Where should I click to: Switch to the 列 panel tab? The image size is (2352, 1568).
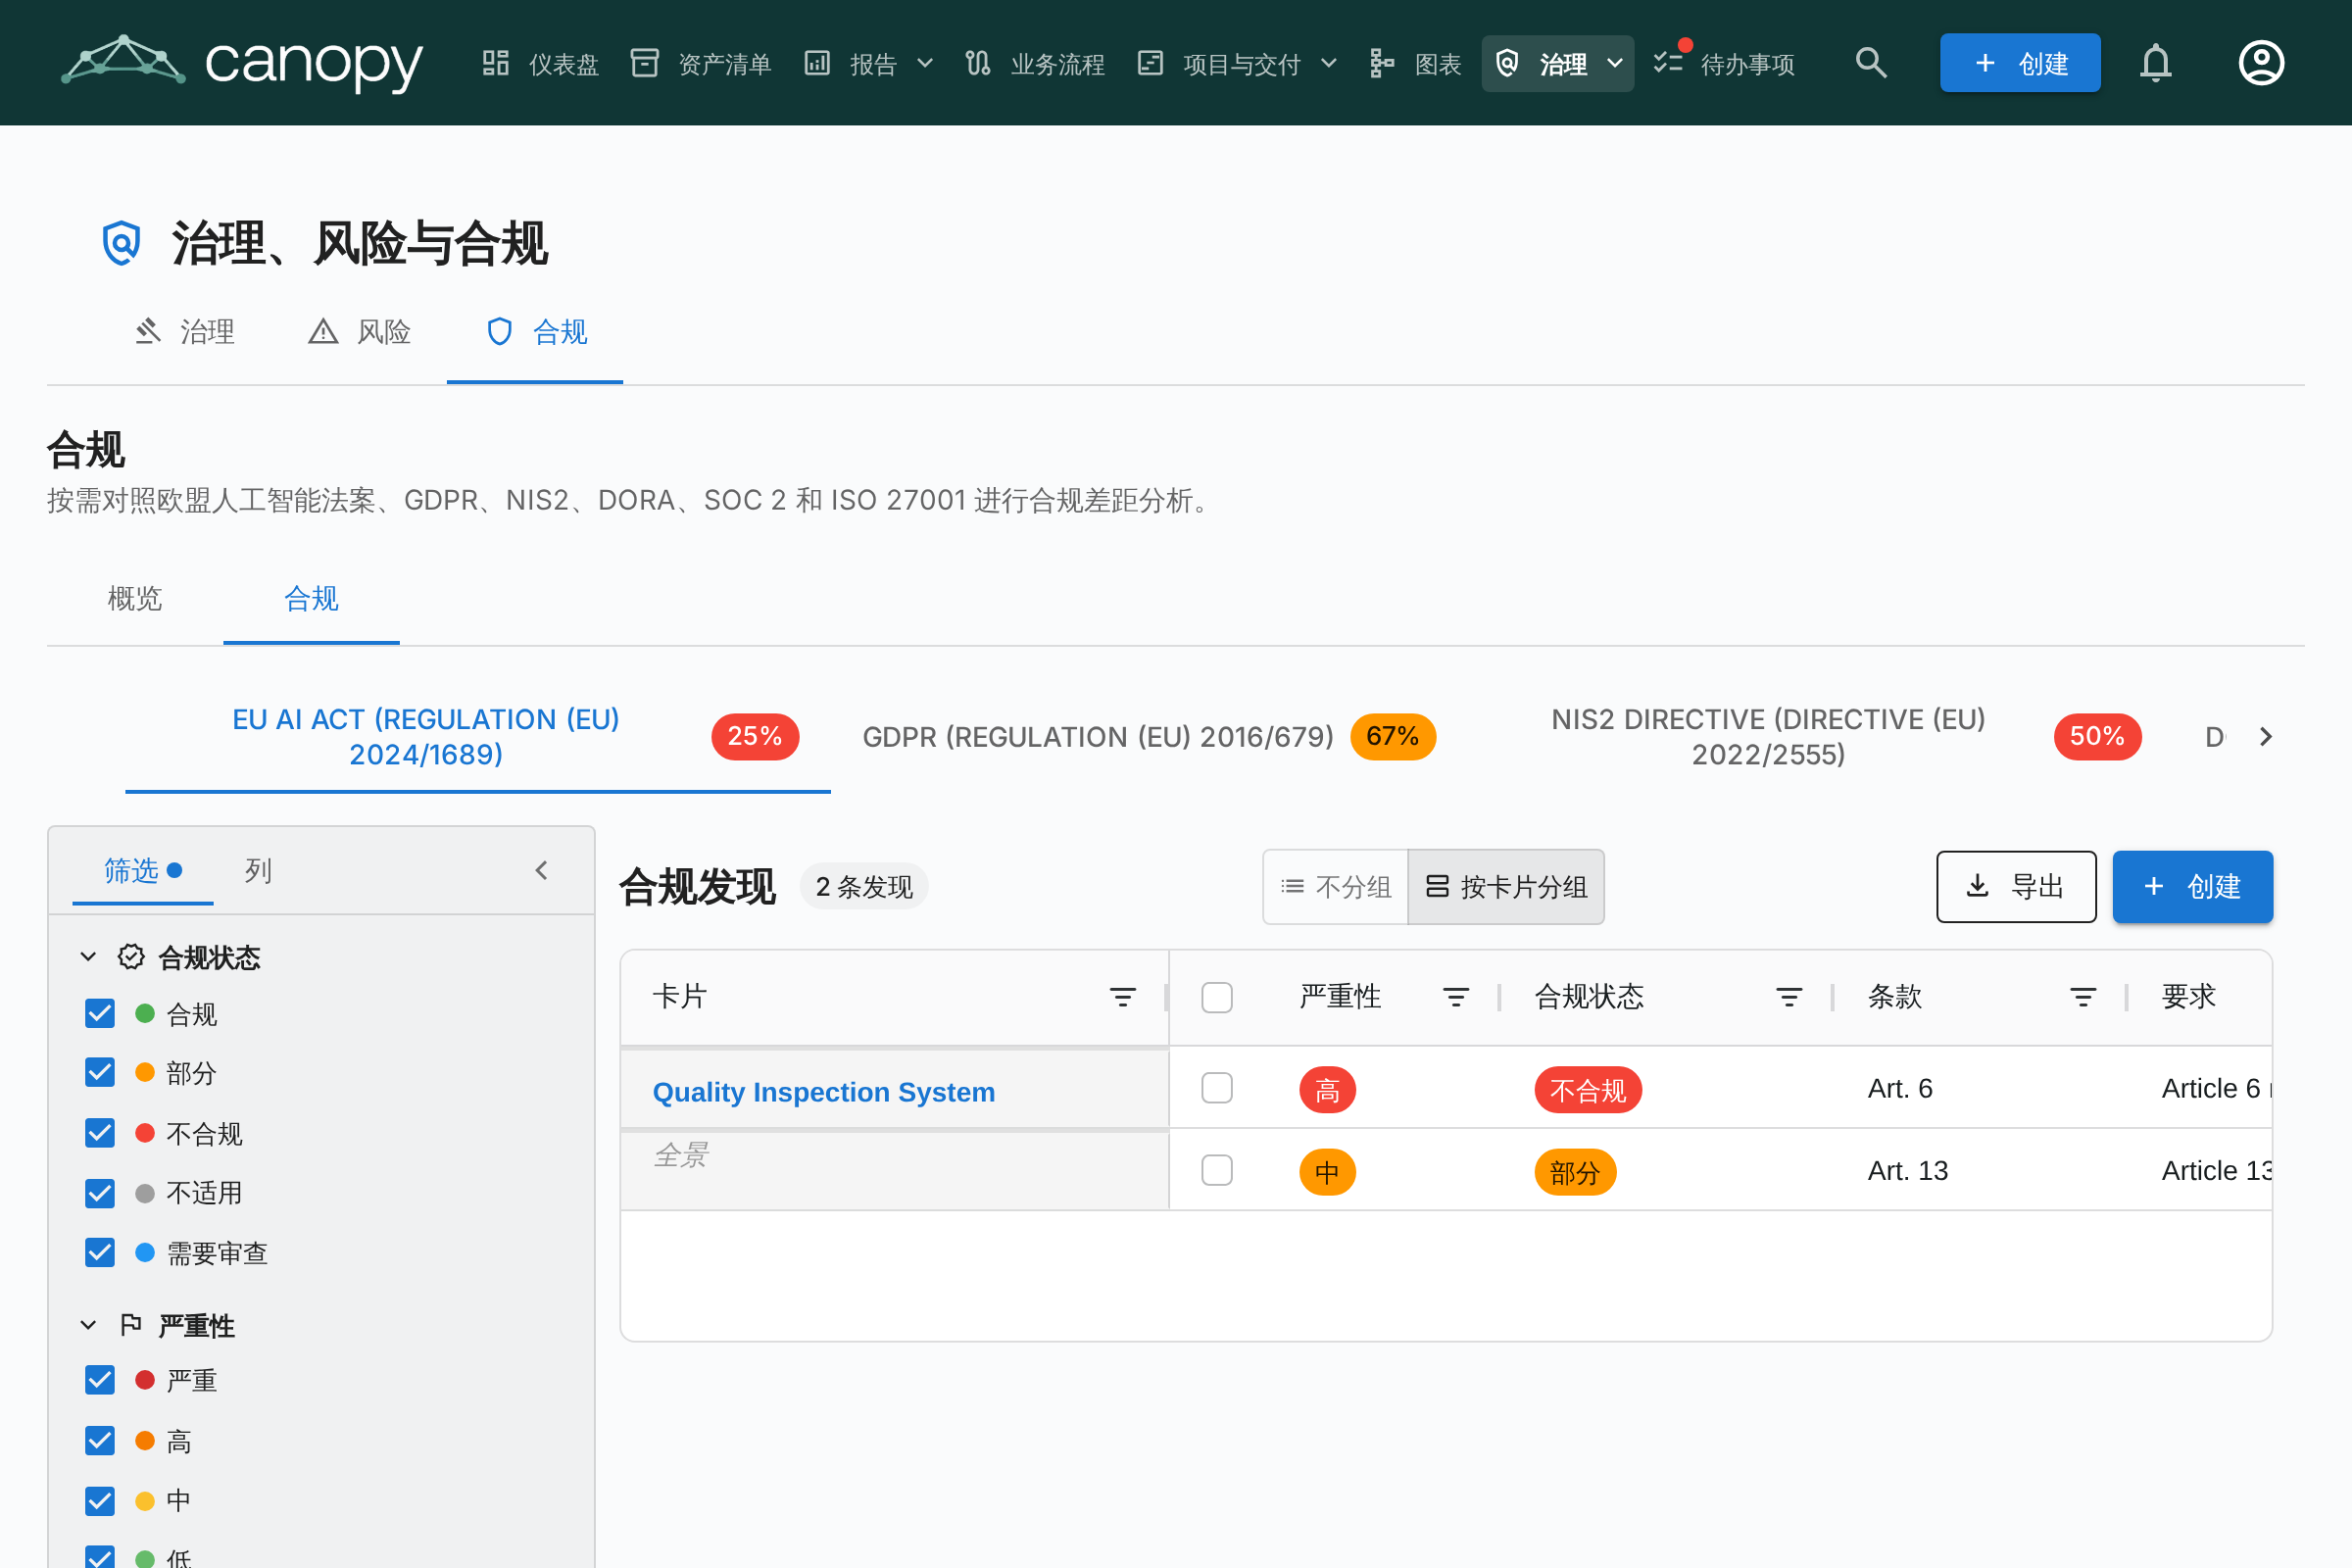[x=258, y=870]
